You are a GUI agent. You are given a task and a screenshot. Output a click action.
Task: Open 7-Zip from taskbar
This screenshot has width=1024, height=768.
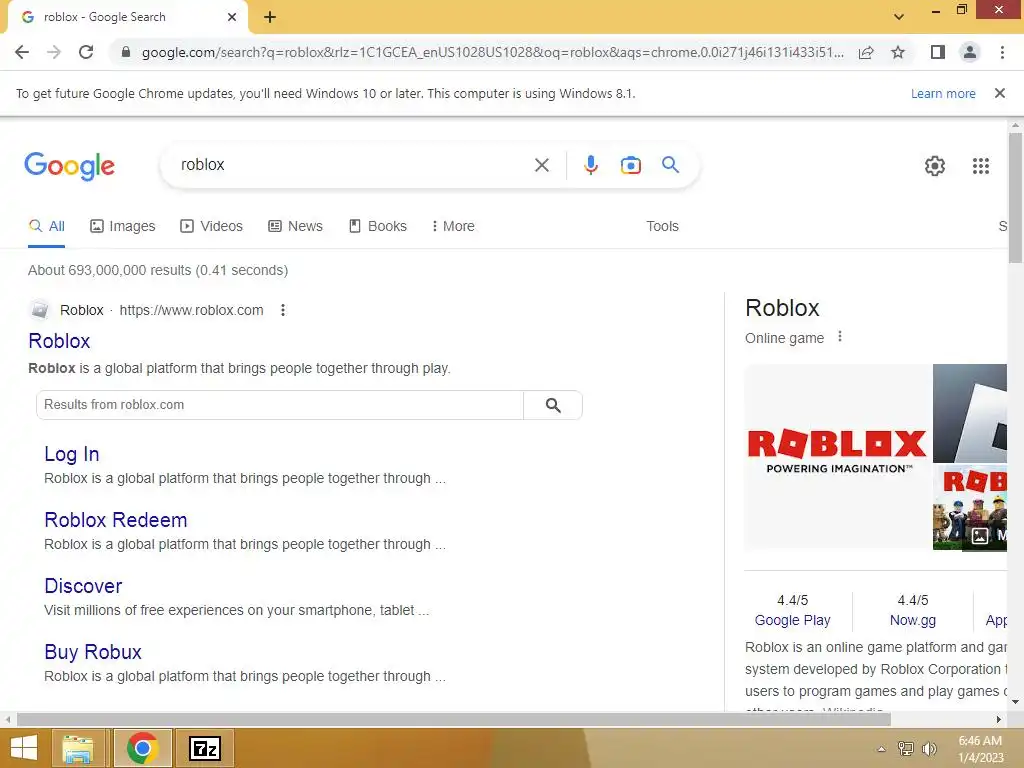click(205, 748)
